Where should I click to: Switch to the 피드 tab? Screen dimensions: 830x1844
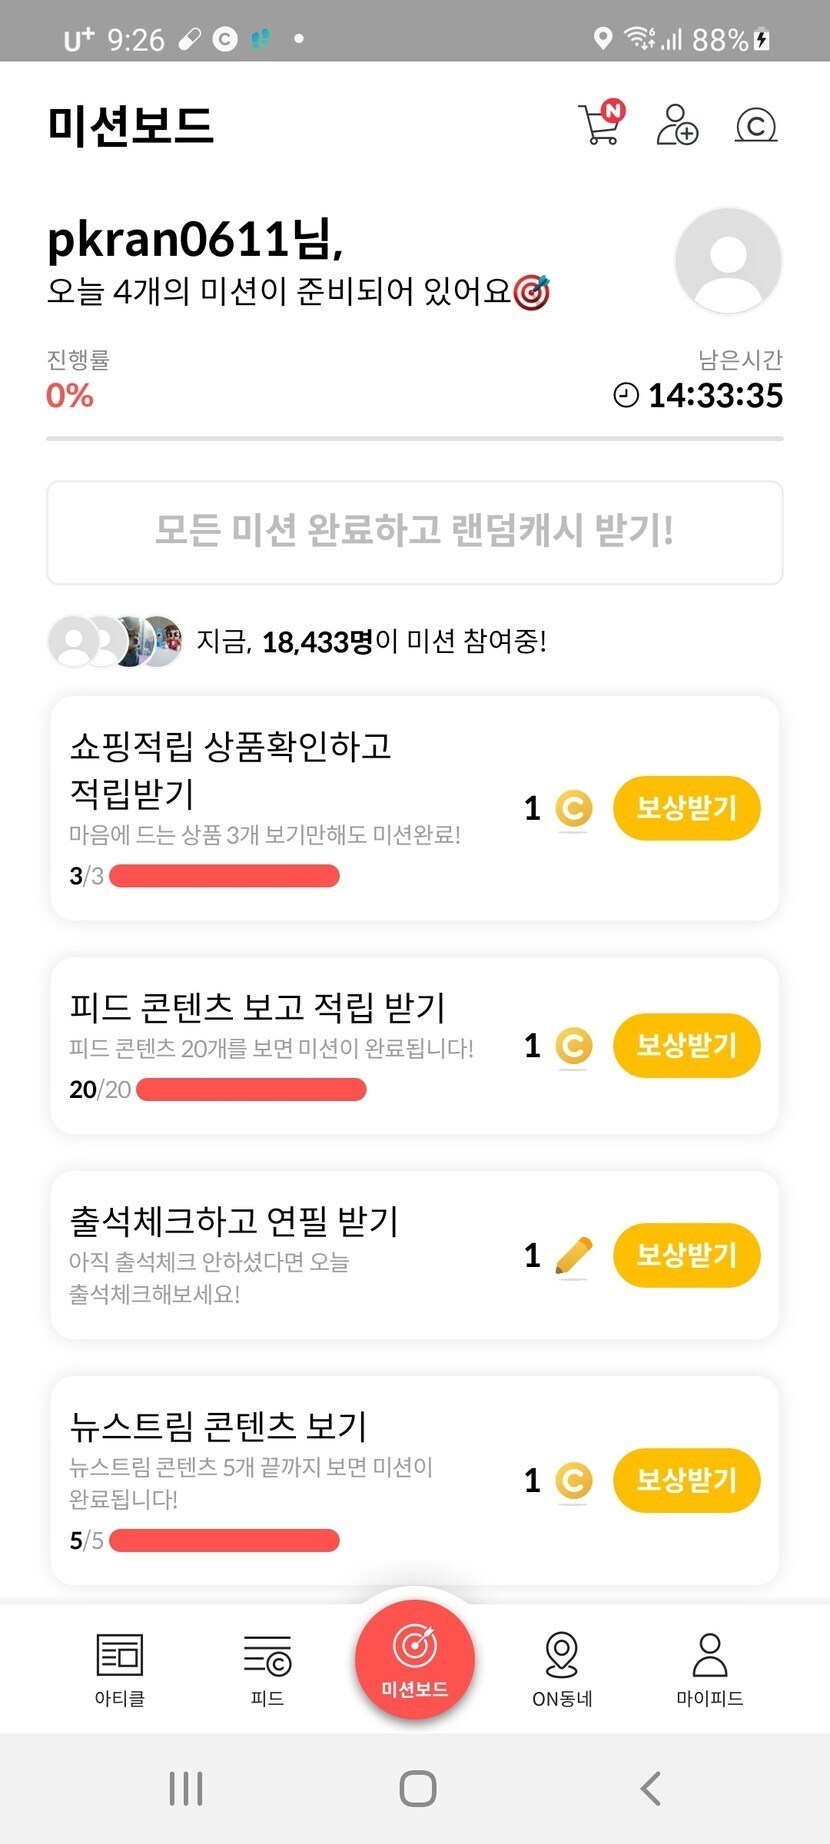267,1668
